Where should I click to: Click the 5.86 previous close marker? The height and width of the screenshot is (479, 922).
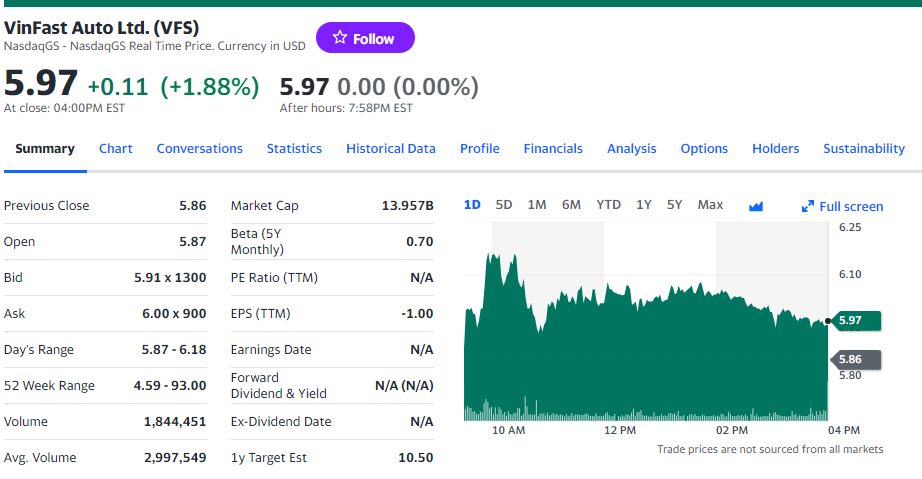(x=856, y=359)
